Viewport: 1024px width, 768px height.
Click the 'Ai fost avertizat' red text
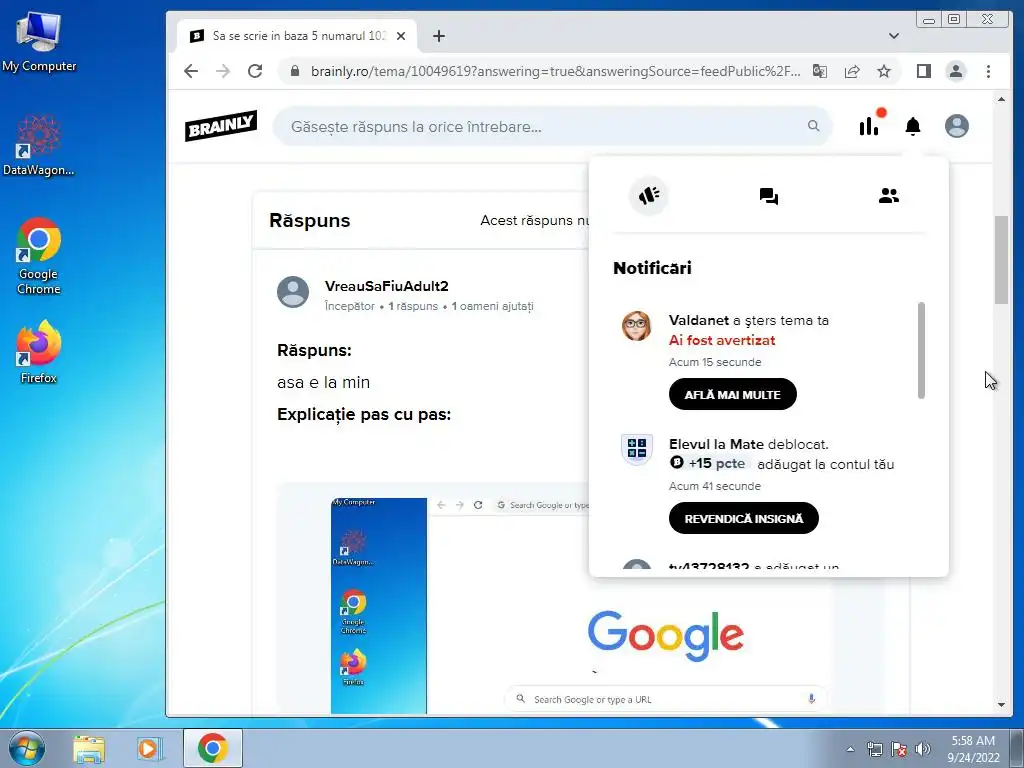[722, 340]
